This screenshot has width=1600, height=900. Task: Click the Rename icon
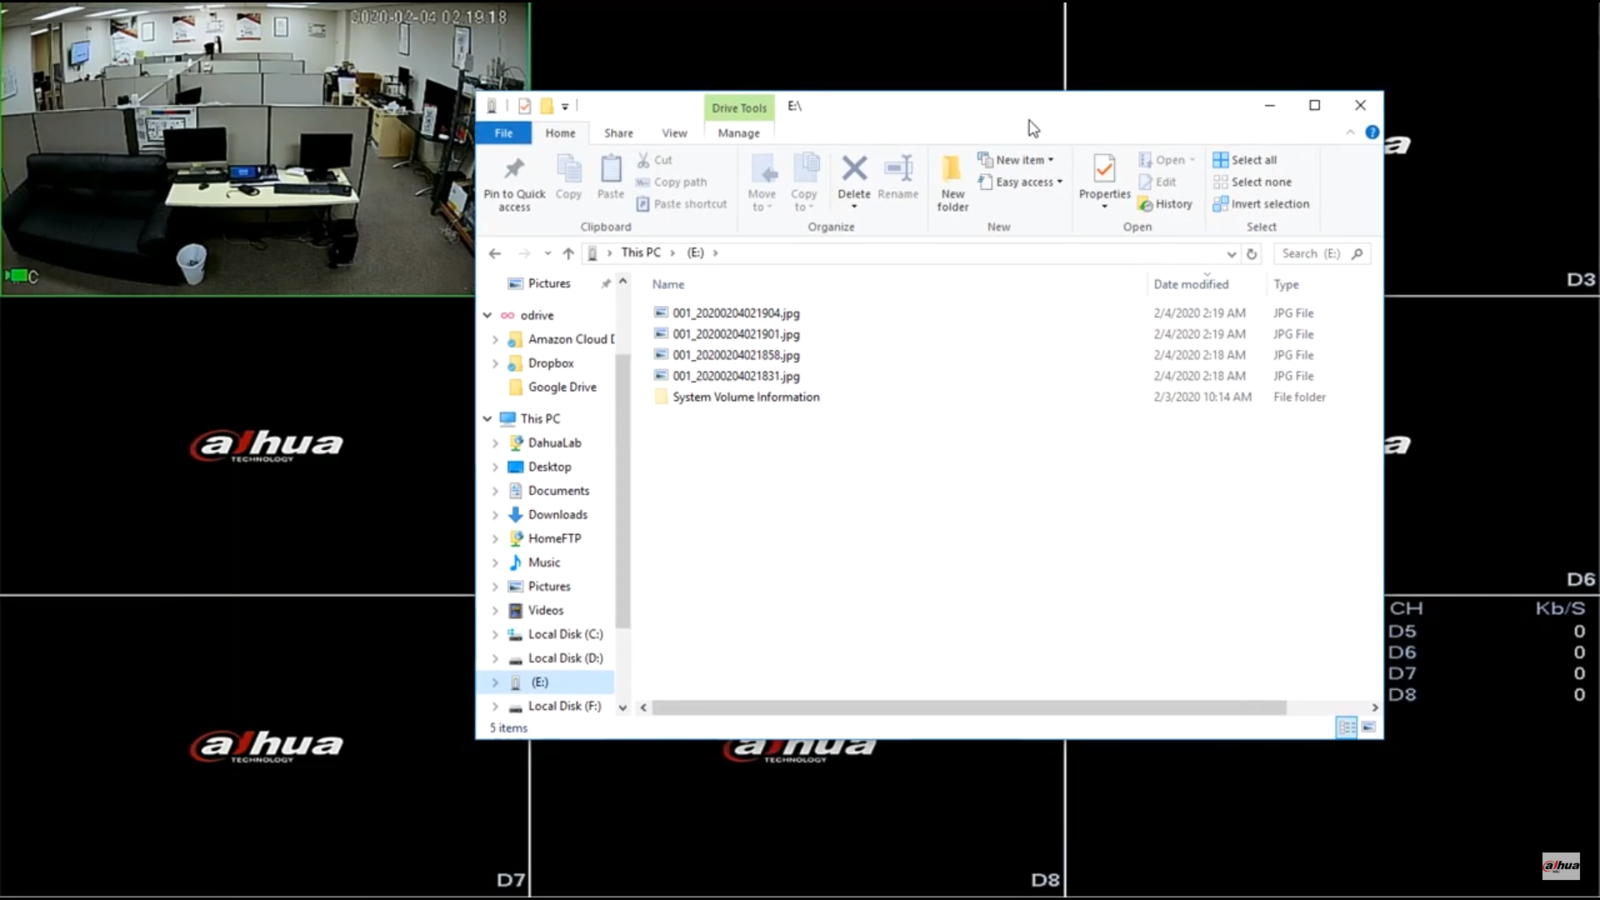click(898, 167)
